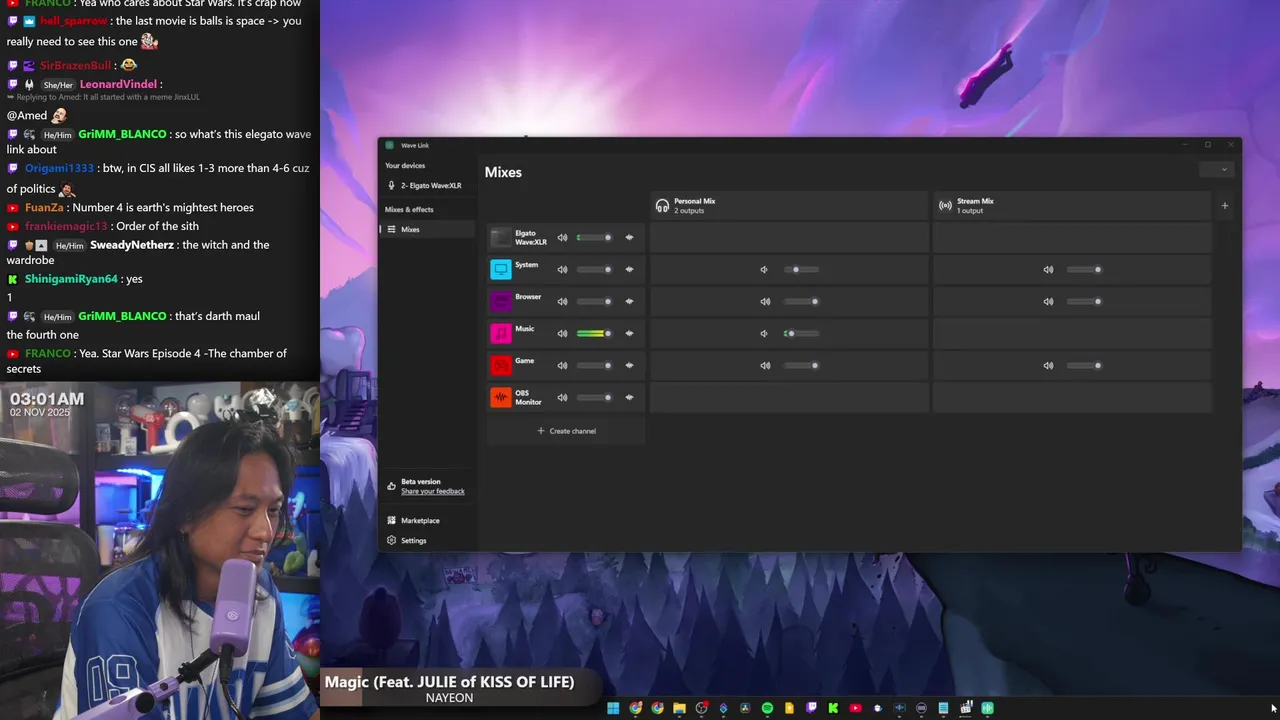Adjust System volume slider in Personal Mix

800,269
